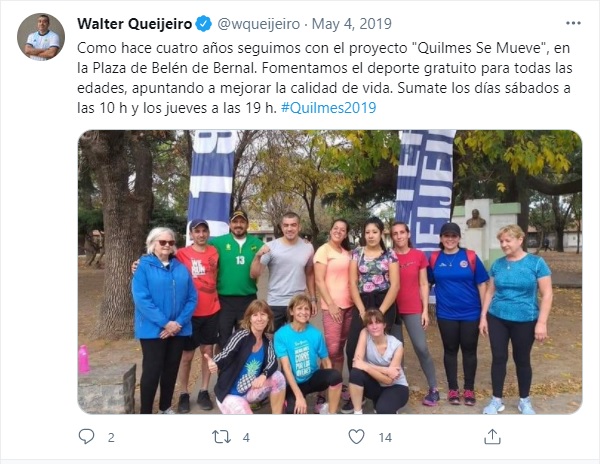Click the reply count 2

(111, 438)
